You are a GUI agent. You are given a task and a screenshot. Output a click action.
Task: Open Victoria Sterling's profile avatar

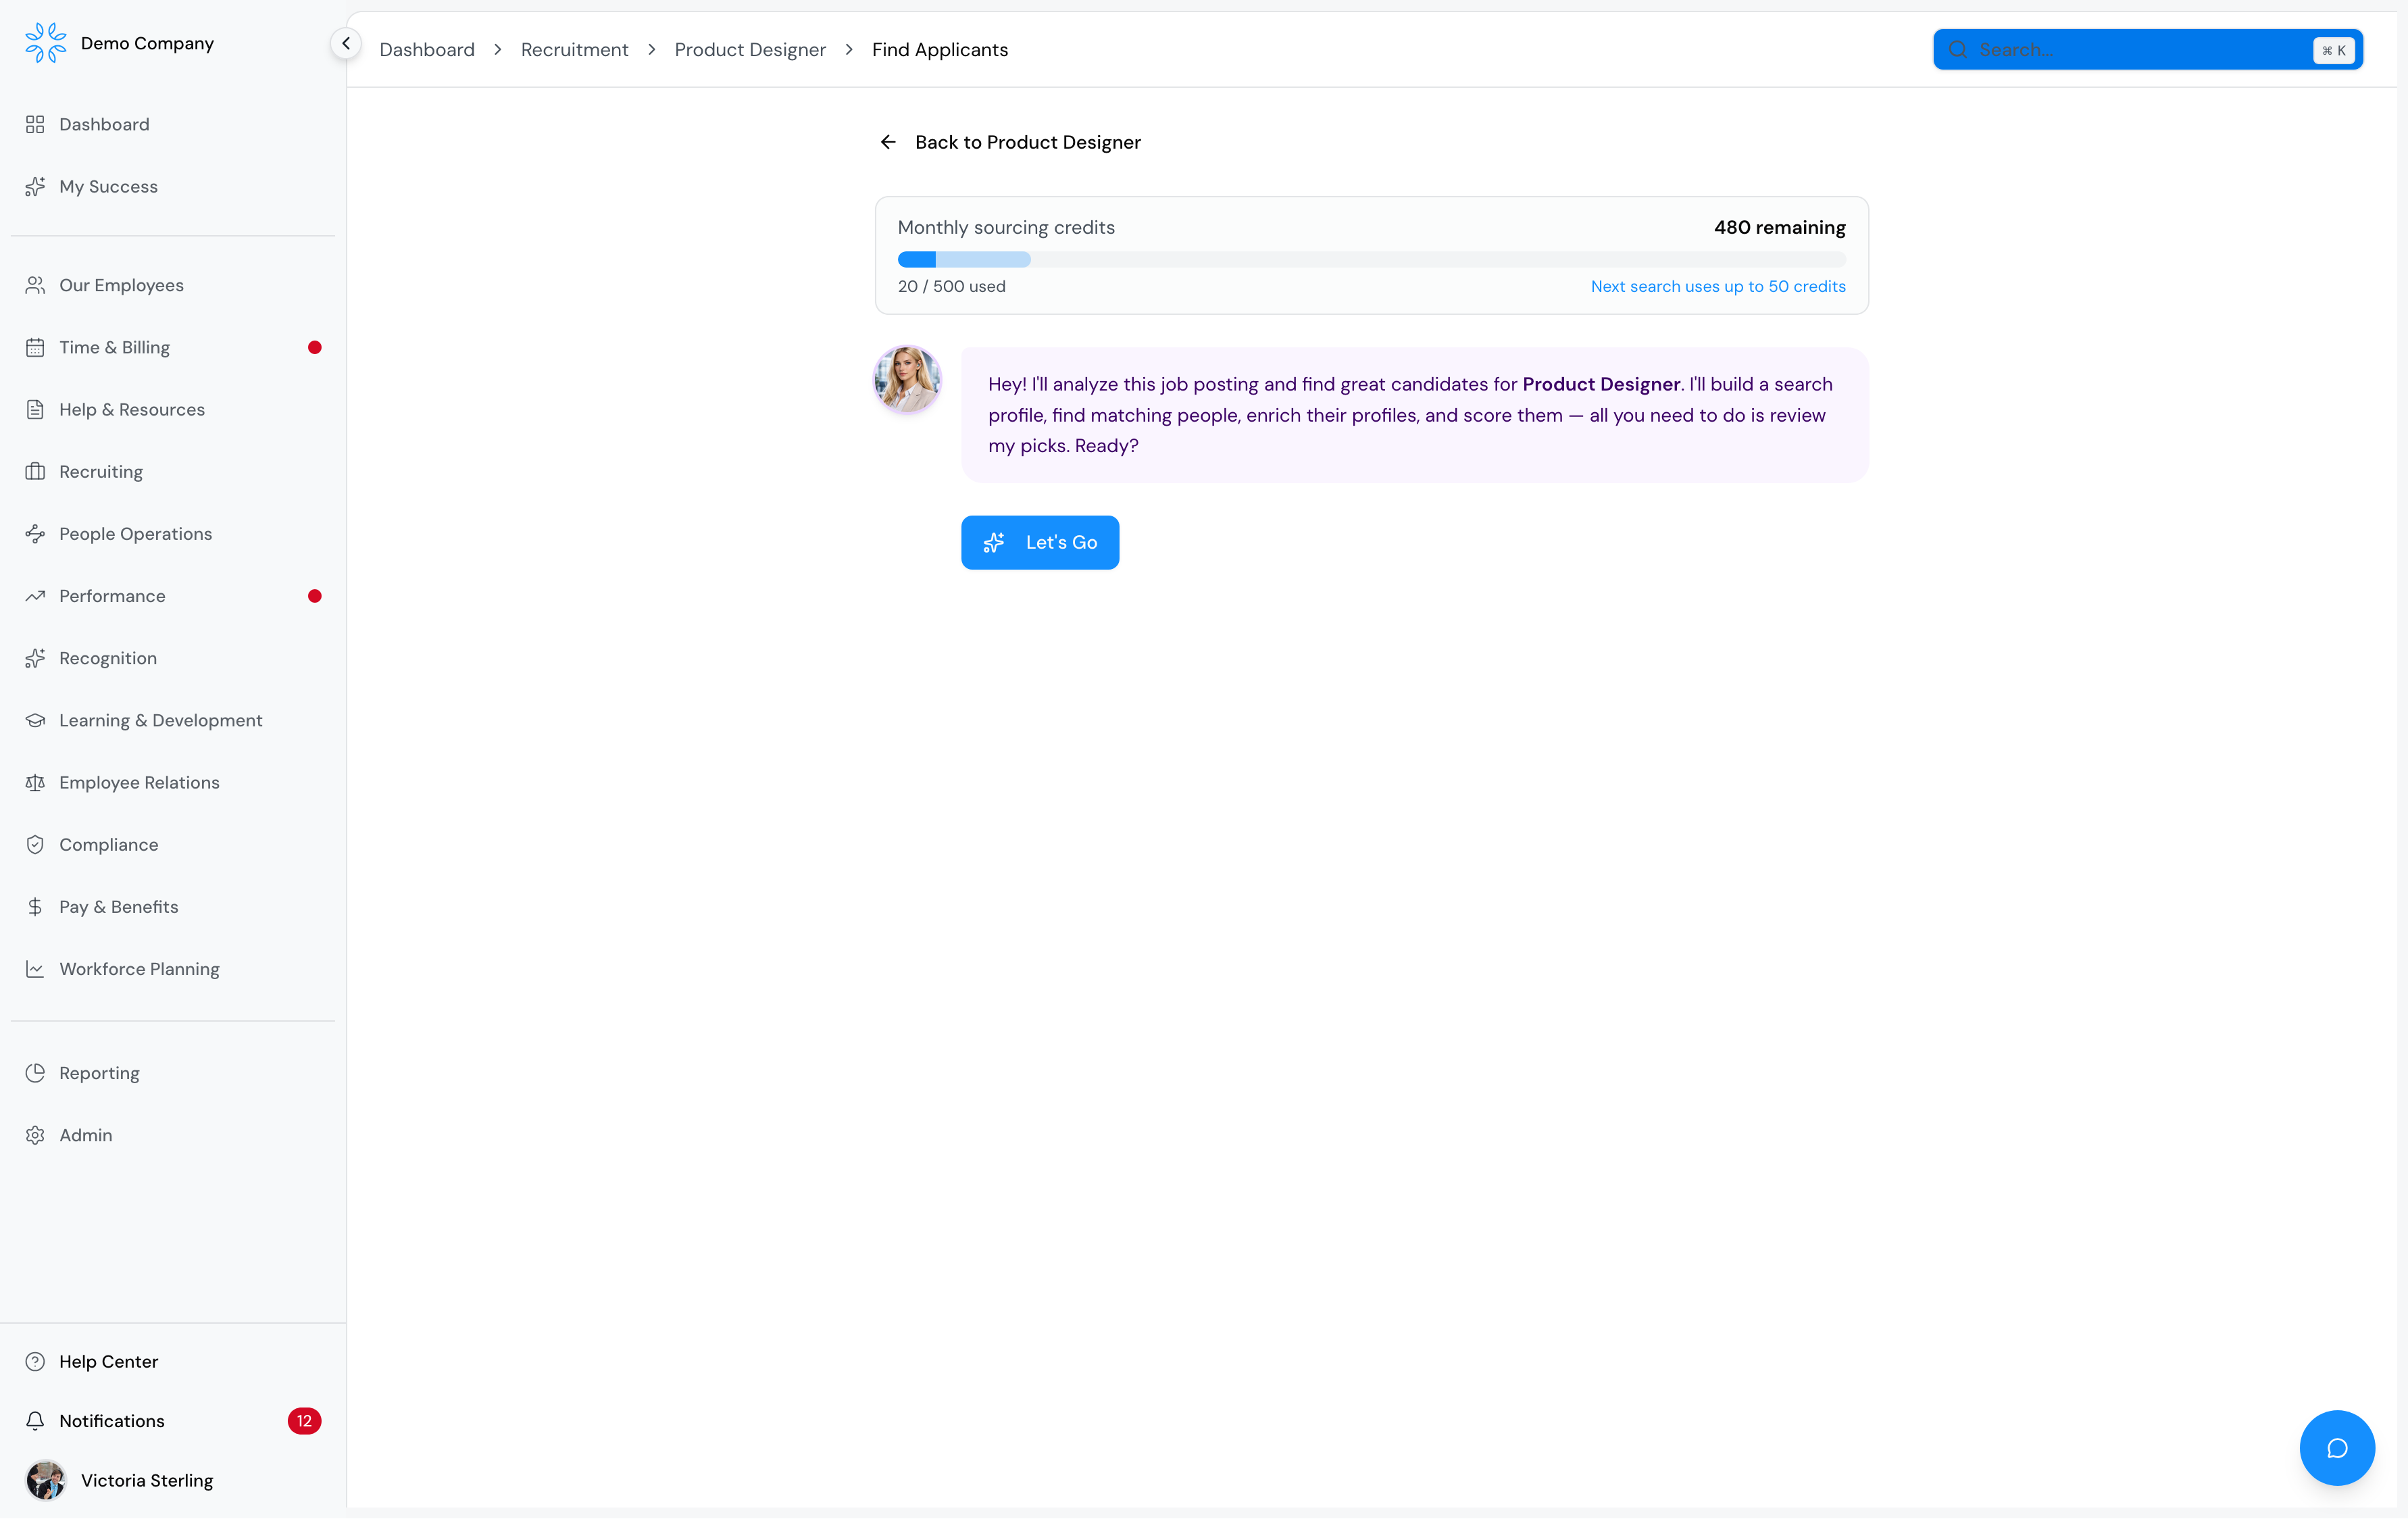click(46, 1480)
